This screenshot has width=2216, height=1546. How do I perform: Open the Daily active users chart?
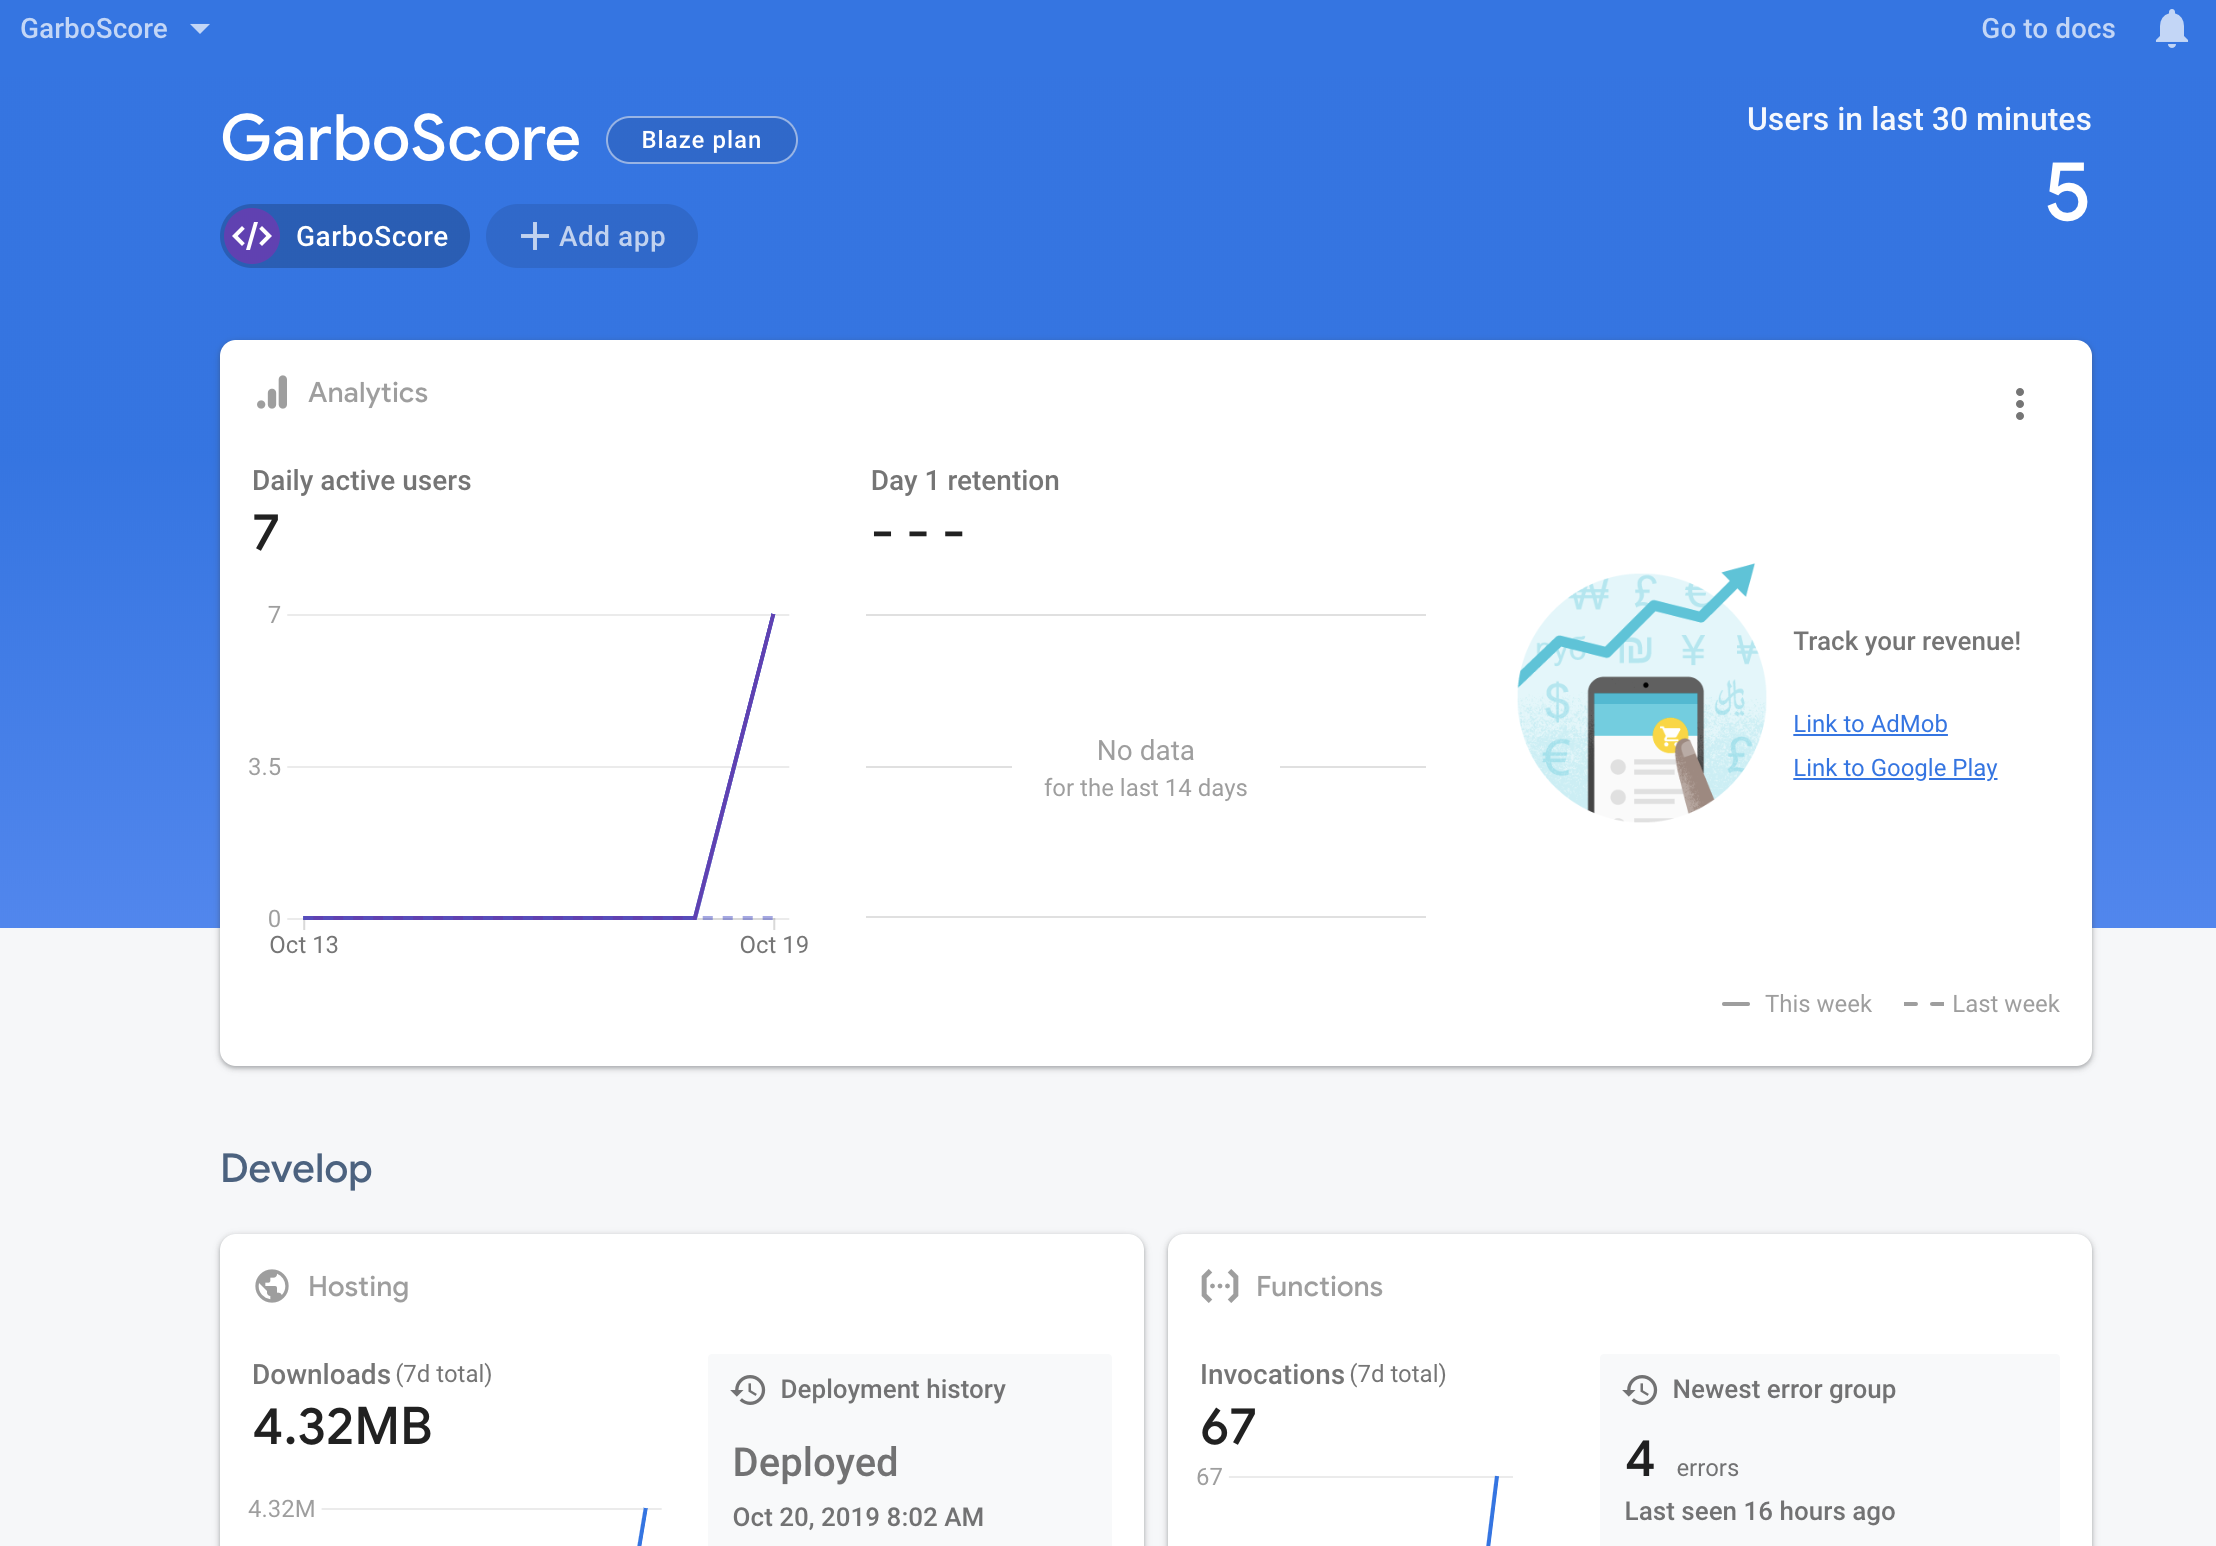(530, 765)
